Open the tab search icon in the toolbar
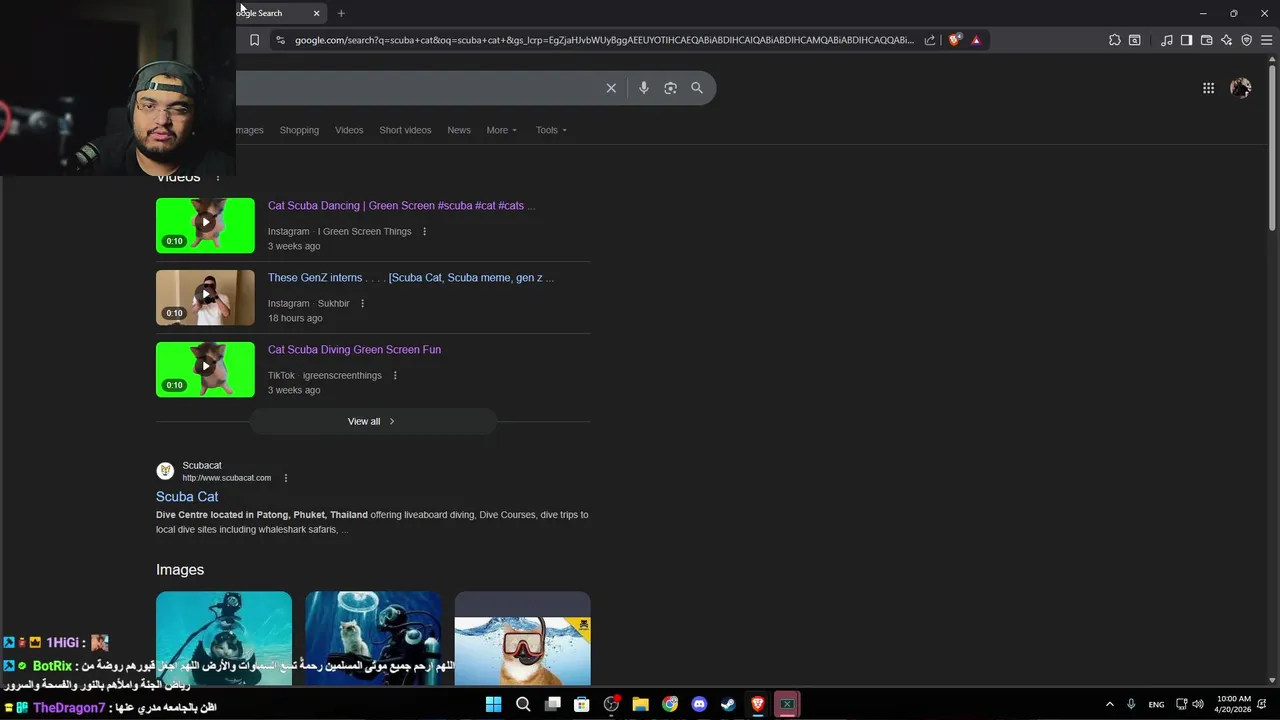1280x720 pixels. coord(1135,40)
